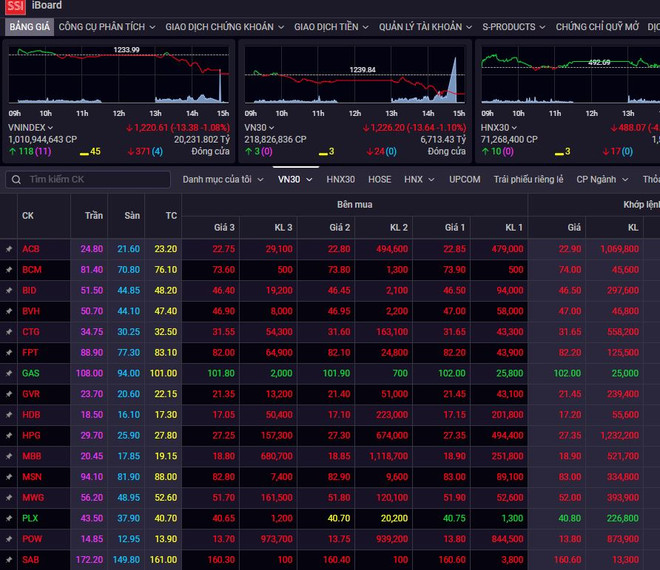660x570 pixels.
Task: Open the VNINDEX index selector dropdown
Action: pos(31,128)
